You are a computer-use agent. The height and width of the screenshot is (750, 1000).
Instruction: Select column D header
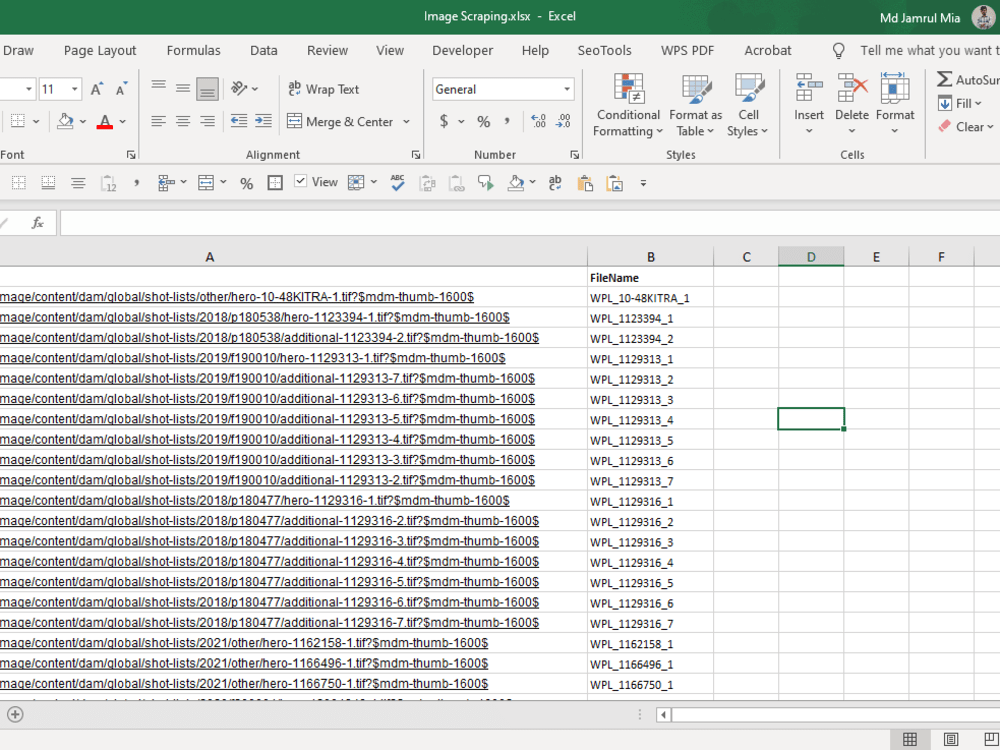[x=811, y=256]
